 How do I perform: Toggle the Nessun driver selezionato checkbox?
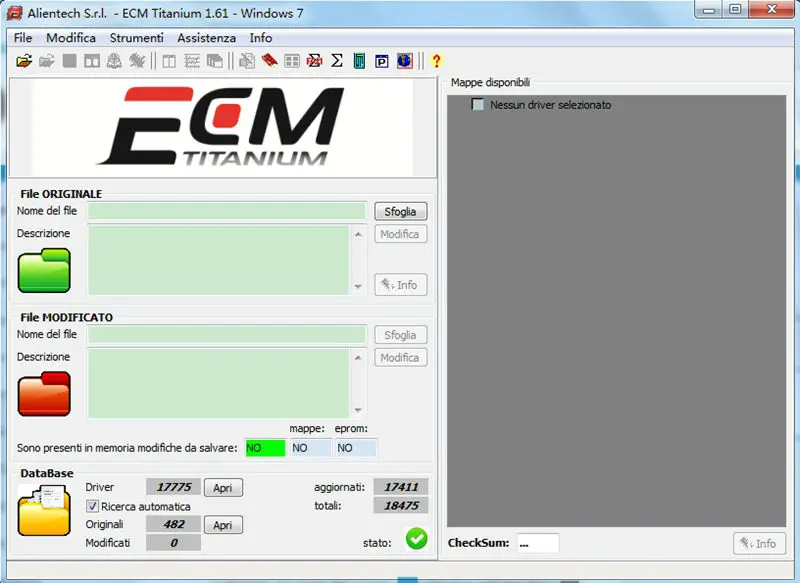coord(478,105)
